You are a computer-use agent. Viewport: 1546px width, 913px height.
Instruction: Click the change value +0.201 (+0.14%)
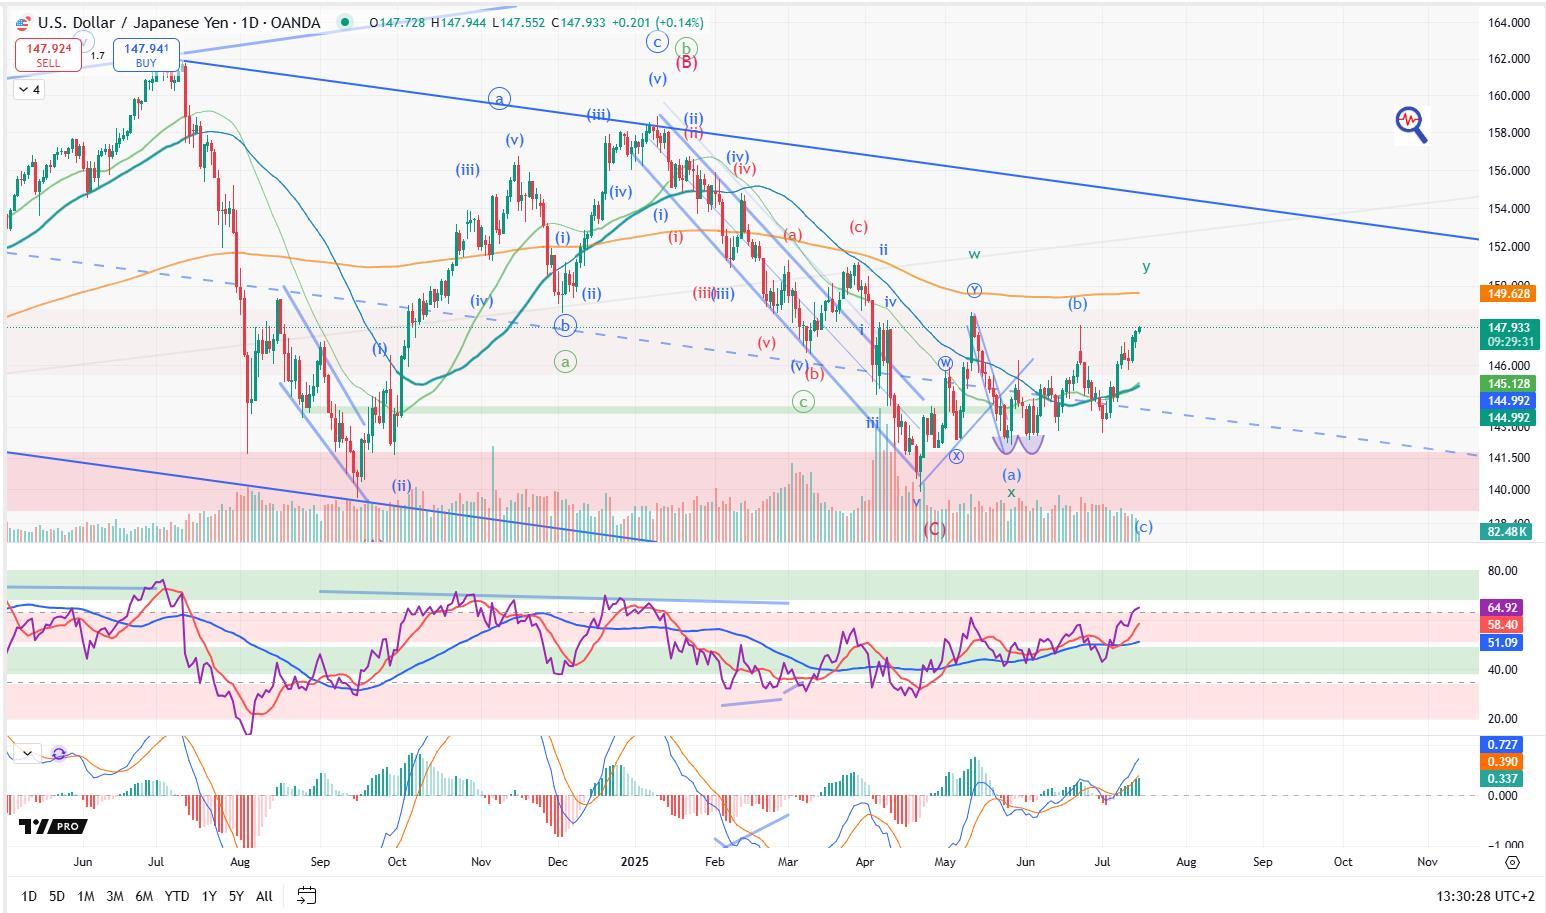point(657,22)
